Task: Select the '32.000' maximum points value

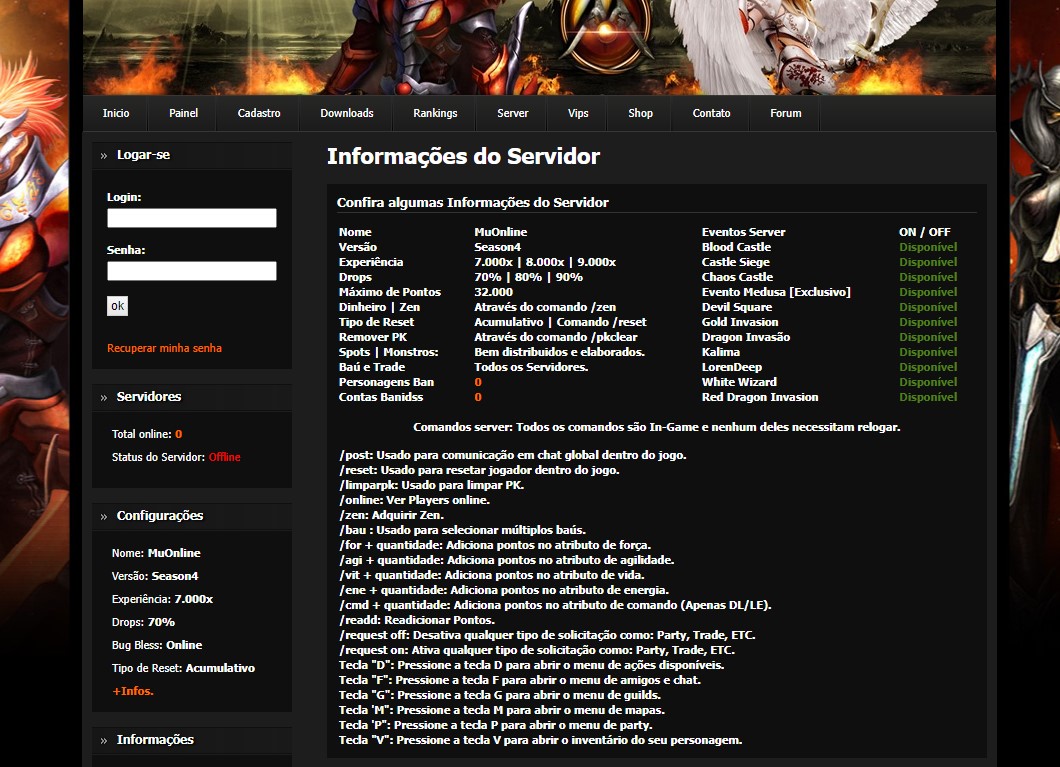Action: [x=493, y=292]
